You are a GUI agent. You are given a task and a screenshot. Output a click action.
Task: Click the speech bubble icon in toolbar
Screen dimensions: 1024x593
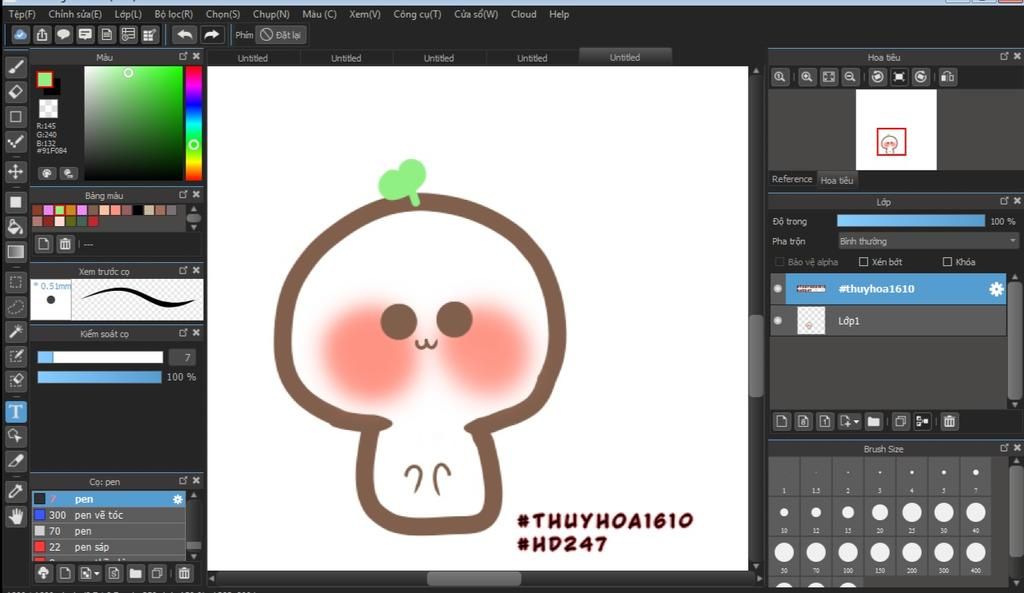(x=63, y=35)
